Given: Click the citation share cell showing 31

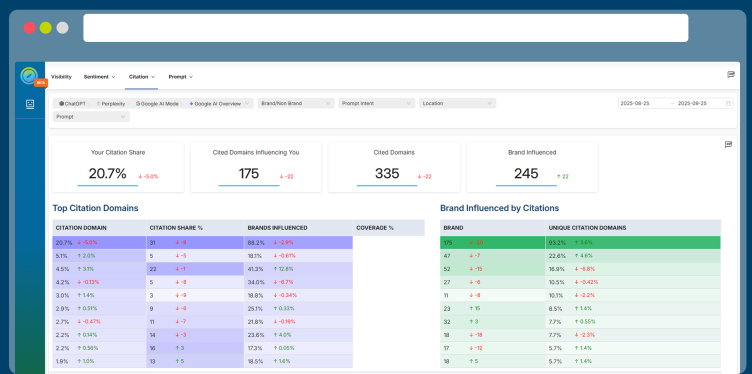Looking at the screenshot, I should pos(195,243).
